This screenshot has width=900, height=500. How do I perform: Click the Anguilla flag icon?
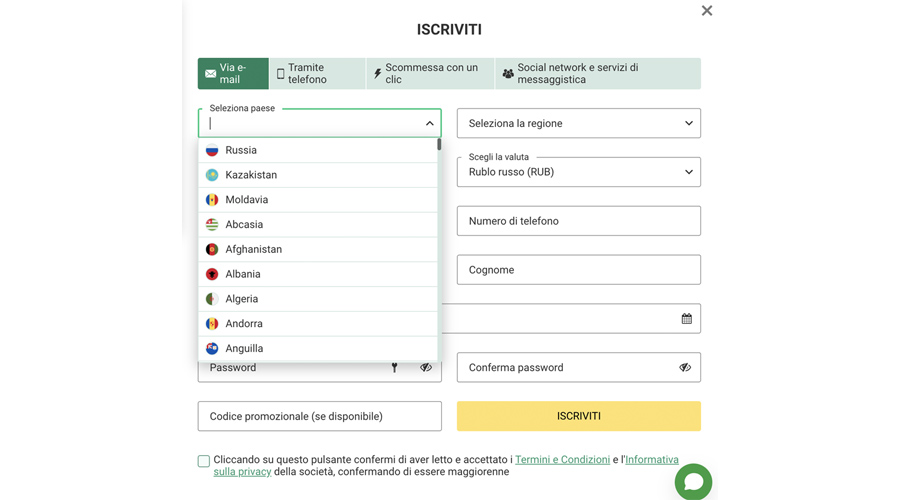212,348
